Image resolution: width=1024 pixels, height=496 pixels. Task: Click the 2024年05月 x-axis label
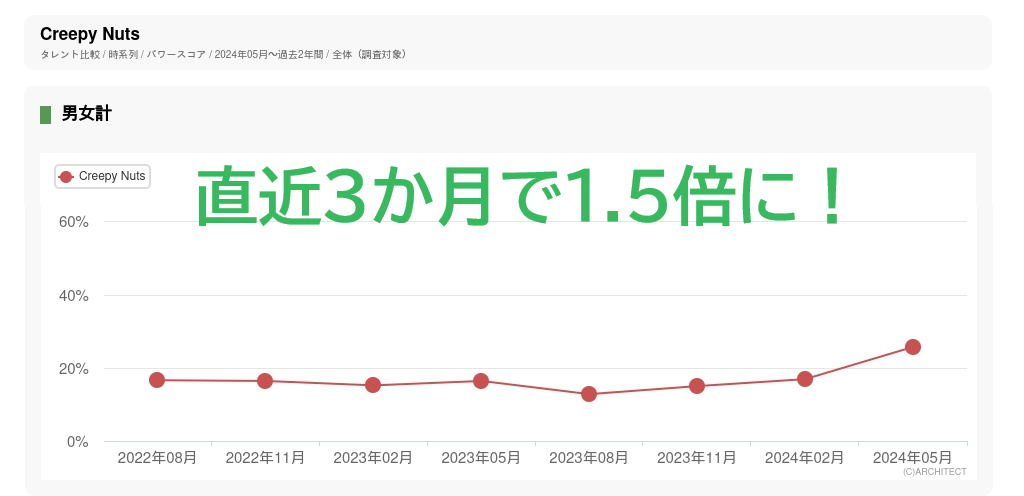point(912,457)
